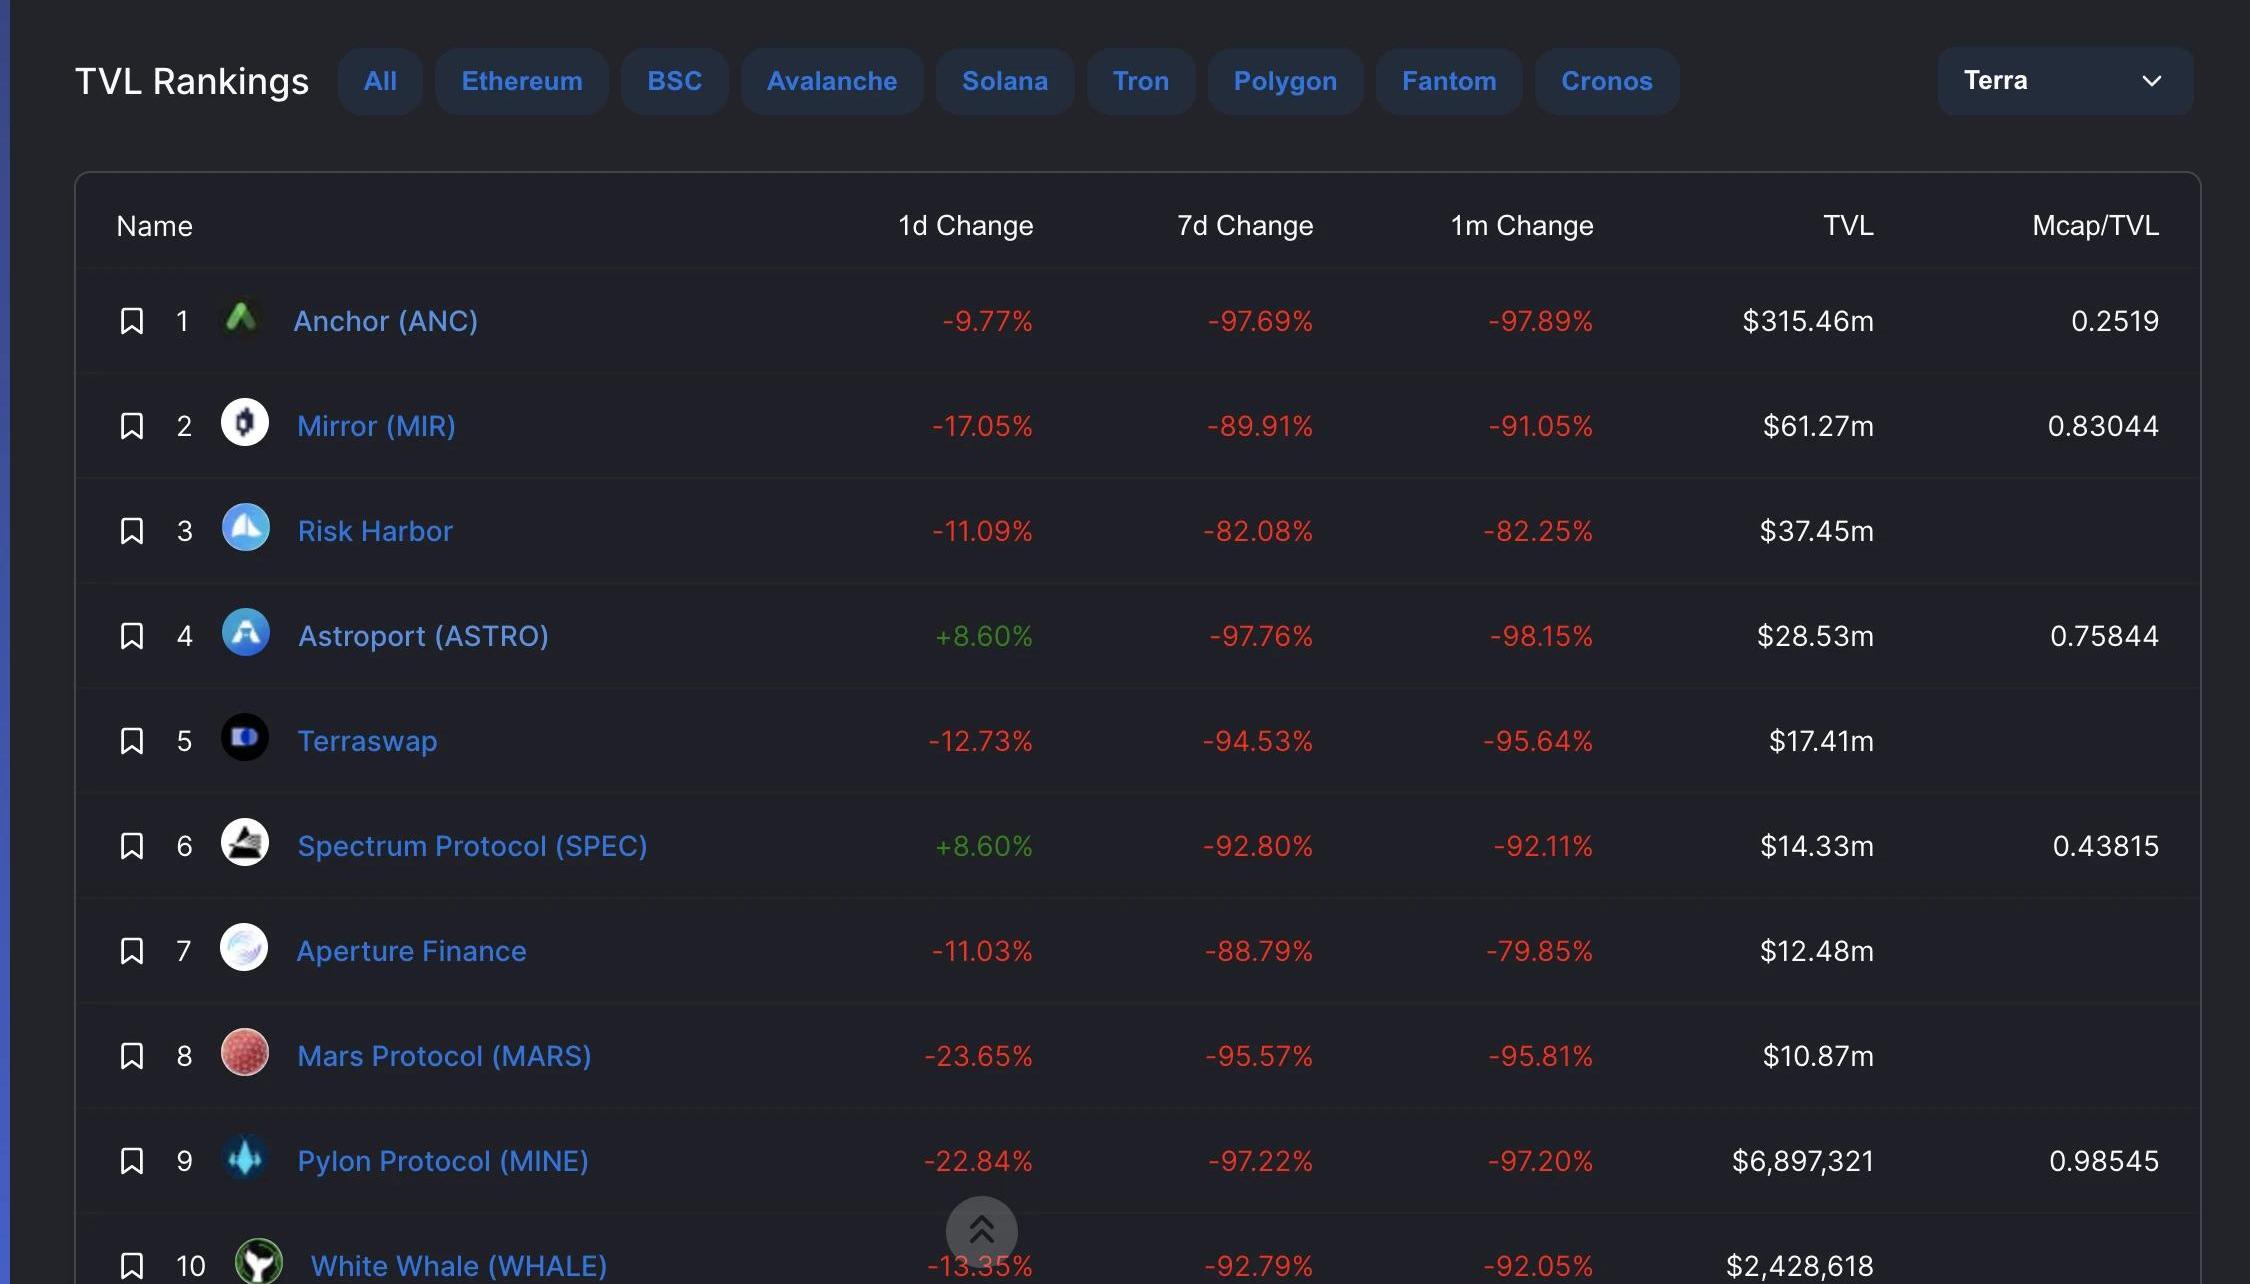Click the Spectrum Protocol logo icon
Viewport: 2250px width, 1284px height.
coord(245,843)
